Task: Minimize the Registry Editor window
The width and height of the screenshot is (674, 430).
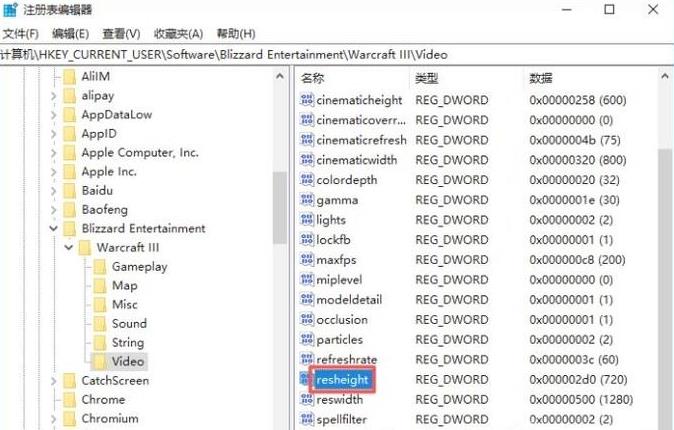Action: (567, 9)
